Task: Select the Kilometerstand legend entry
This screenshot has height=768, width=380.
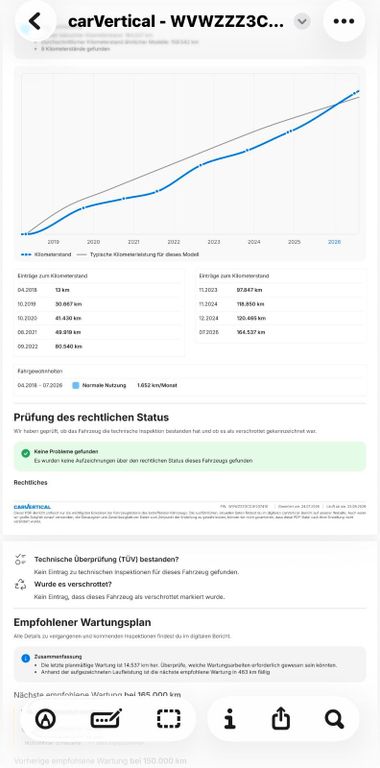Action: point(47,255)
